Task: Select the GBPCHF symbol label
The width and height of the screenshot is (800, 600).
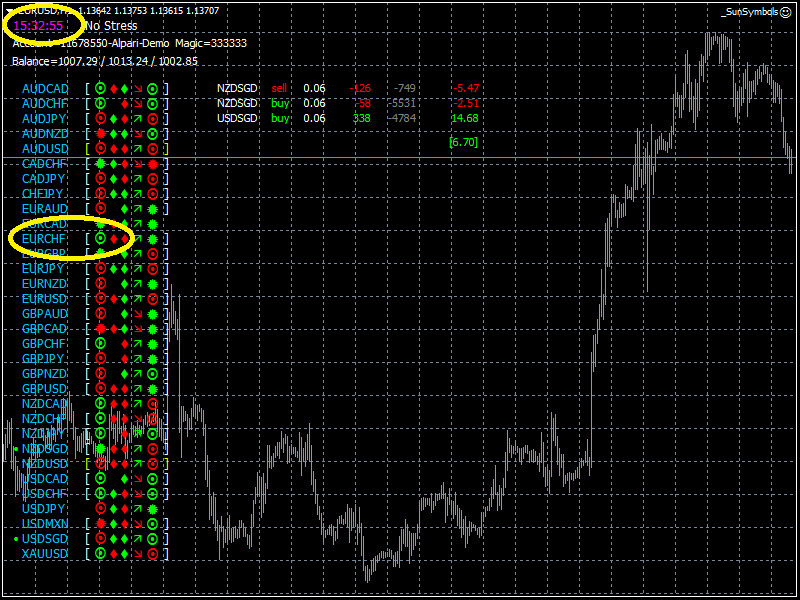Action: [x=44, y=343]
